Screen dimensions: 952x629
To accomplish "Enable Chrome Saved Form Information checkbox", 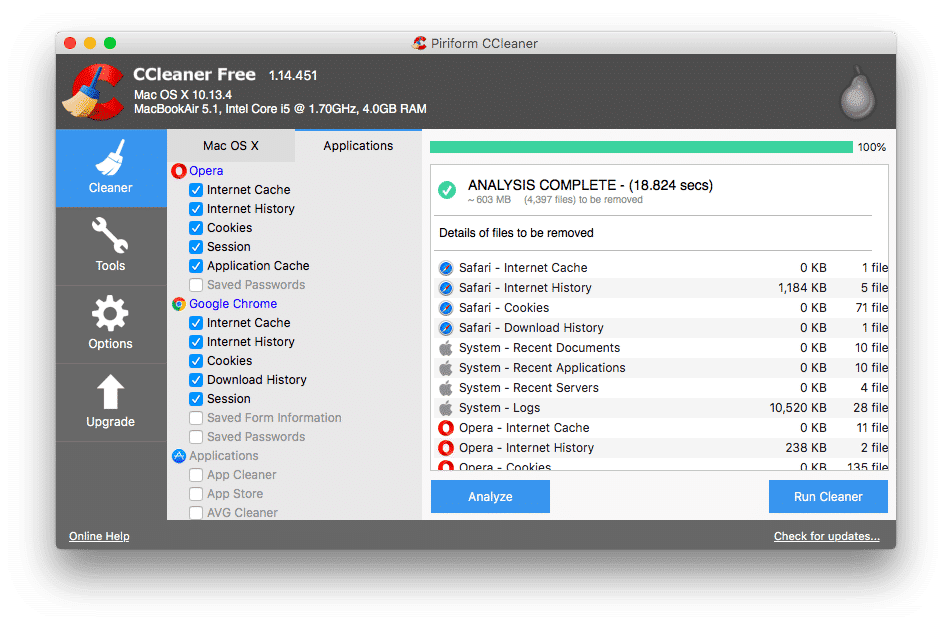I will point(196,418).
